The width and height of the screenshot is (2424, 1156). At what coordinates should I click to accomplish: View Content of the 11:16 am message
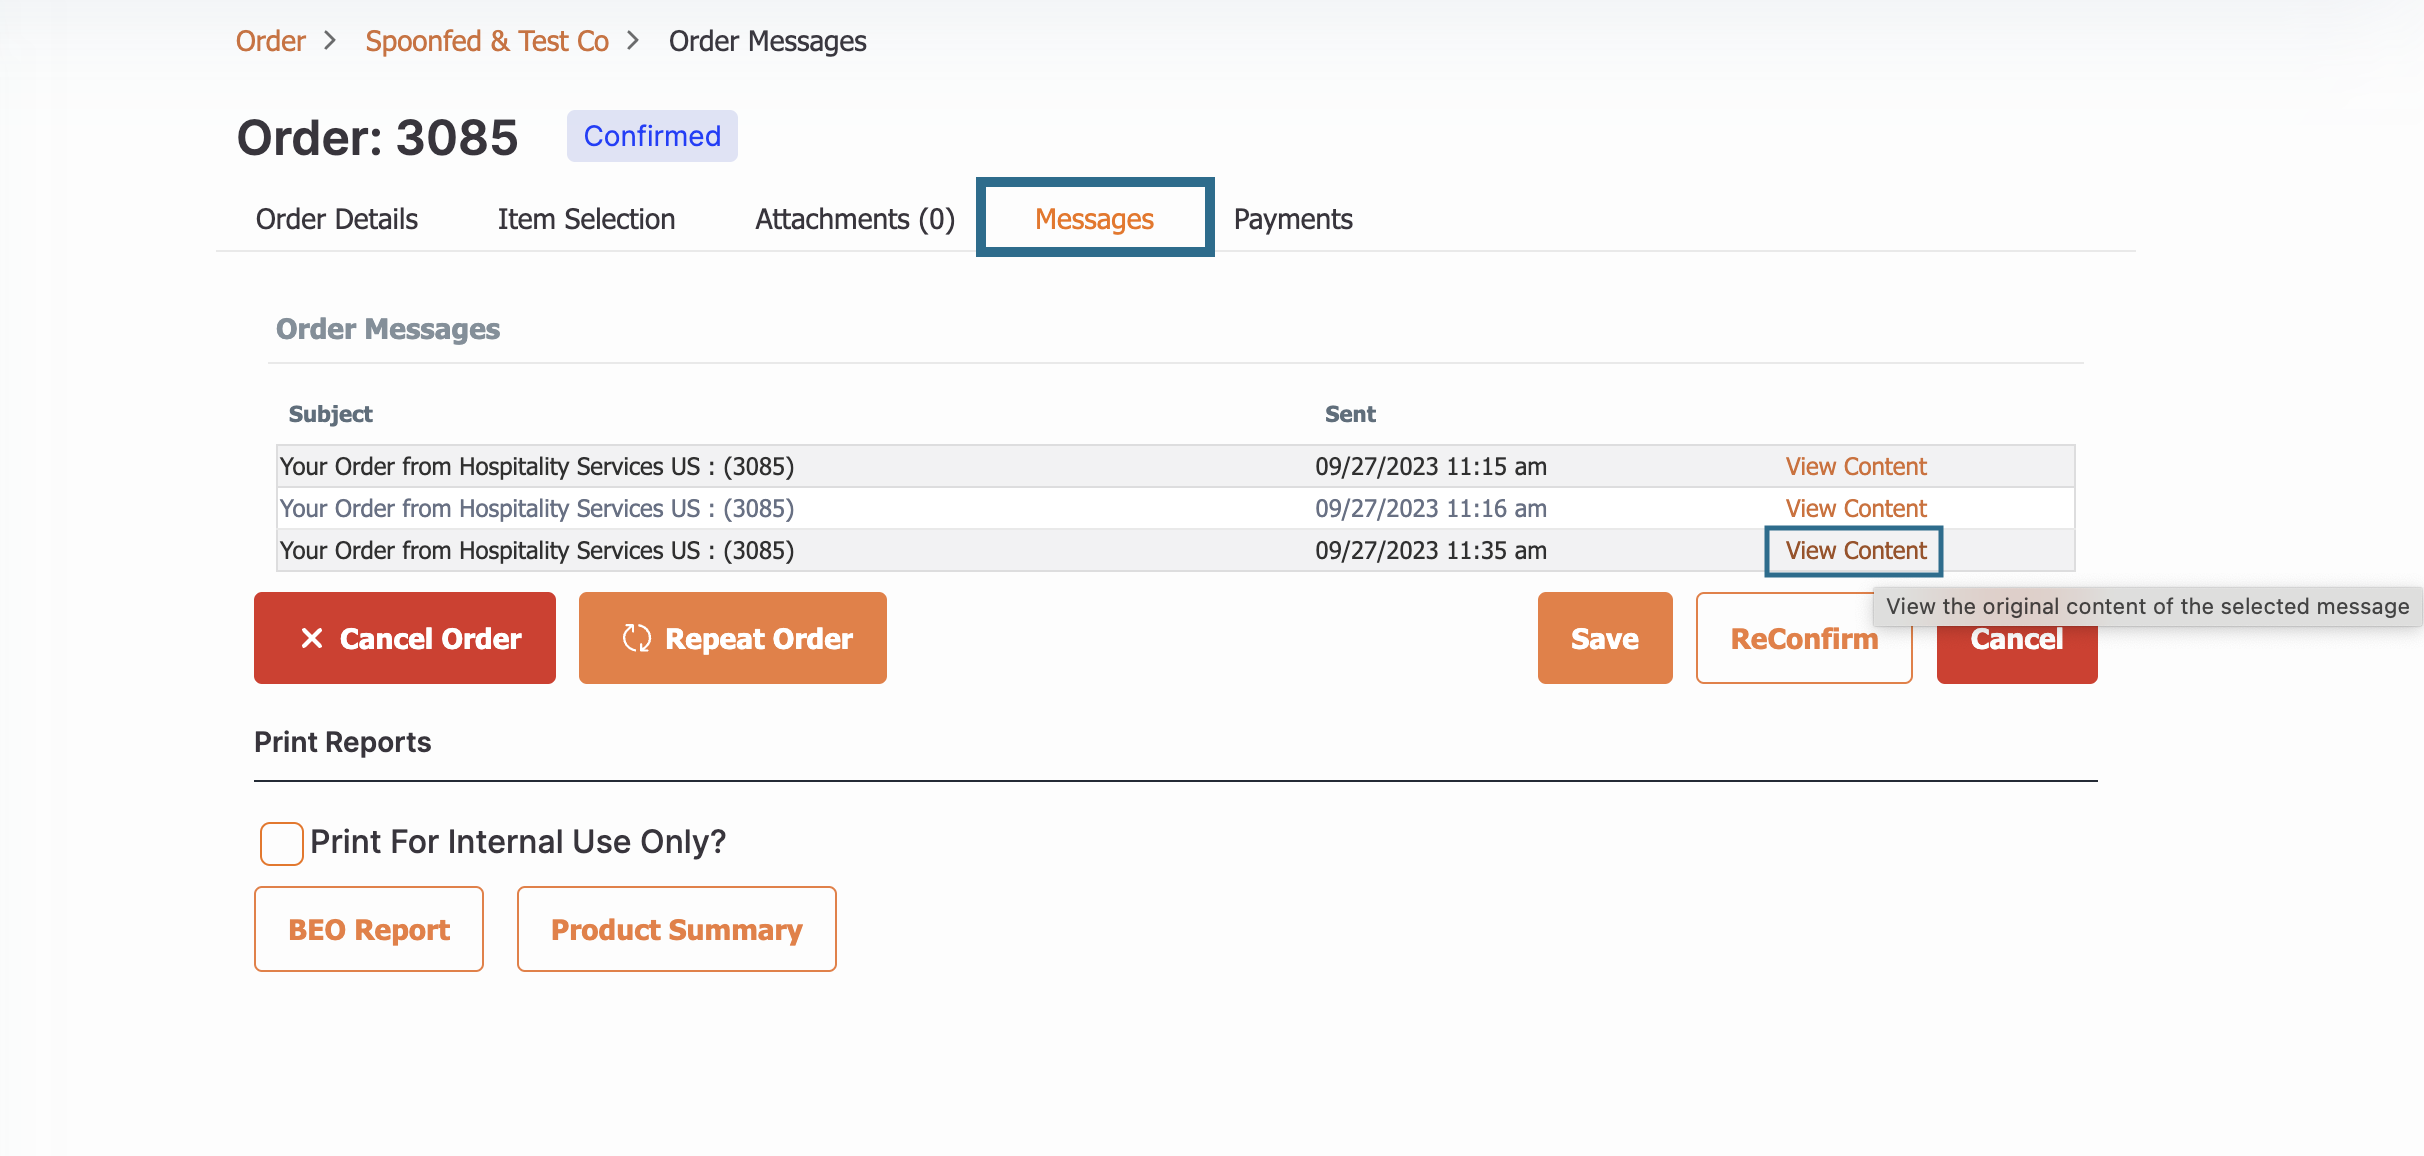click(x=1856, y=508)
